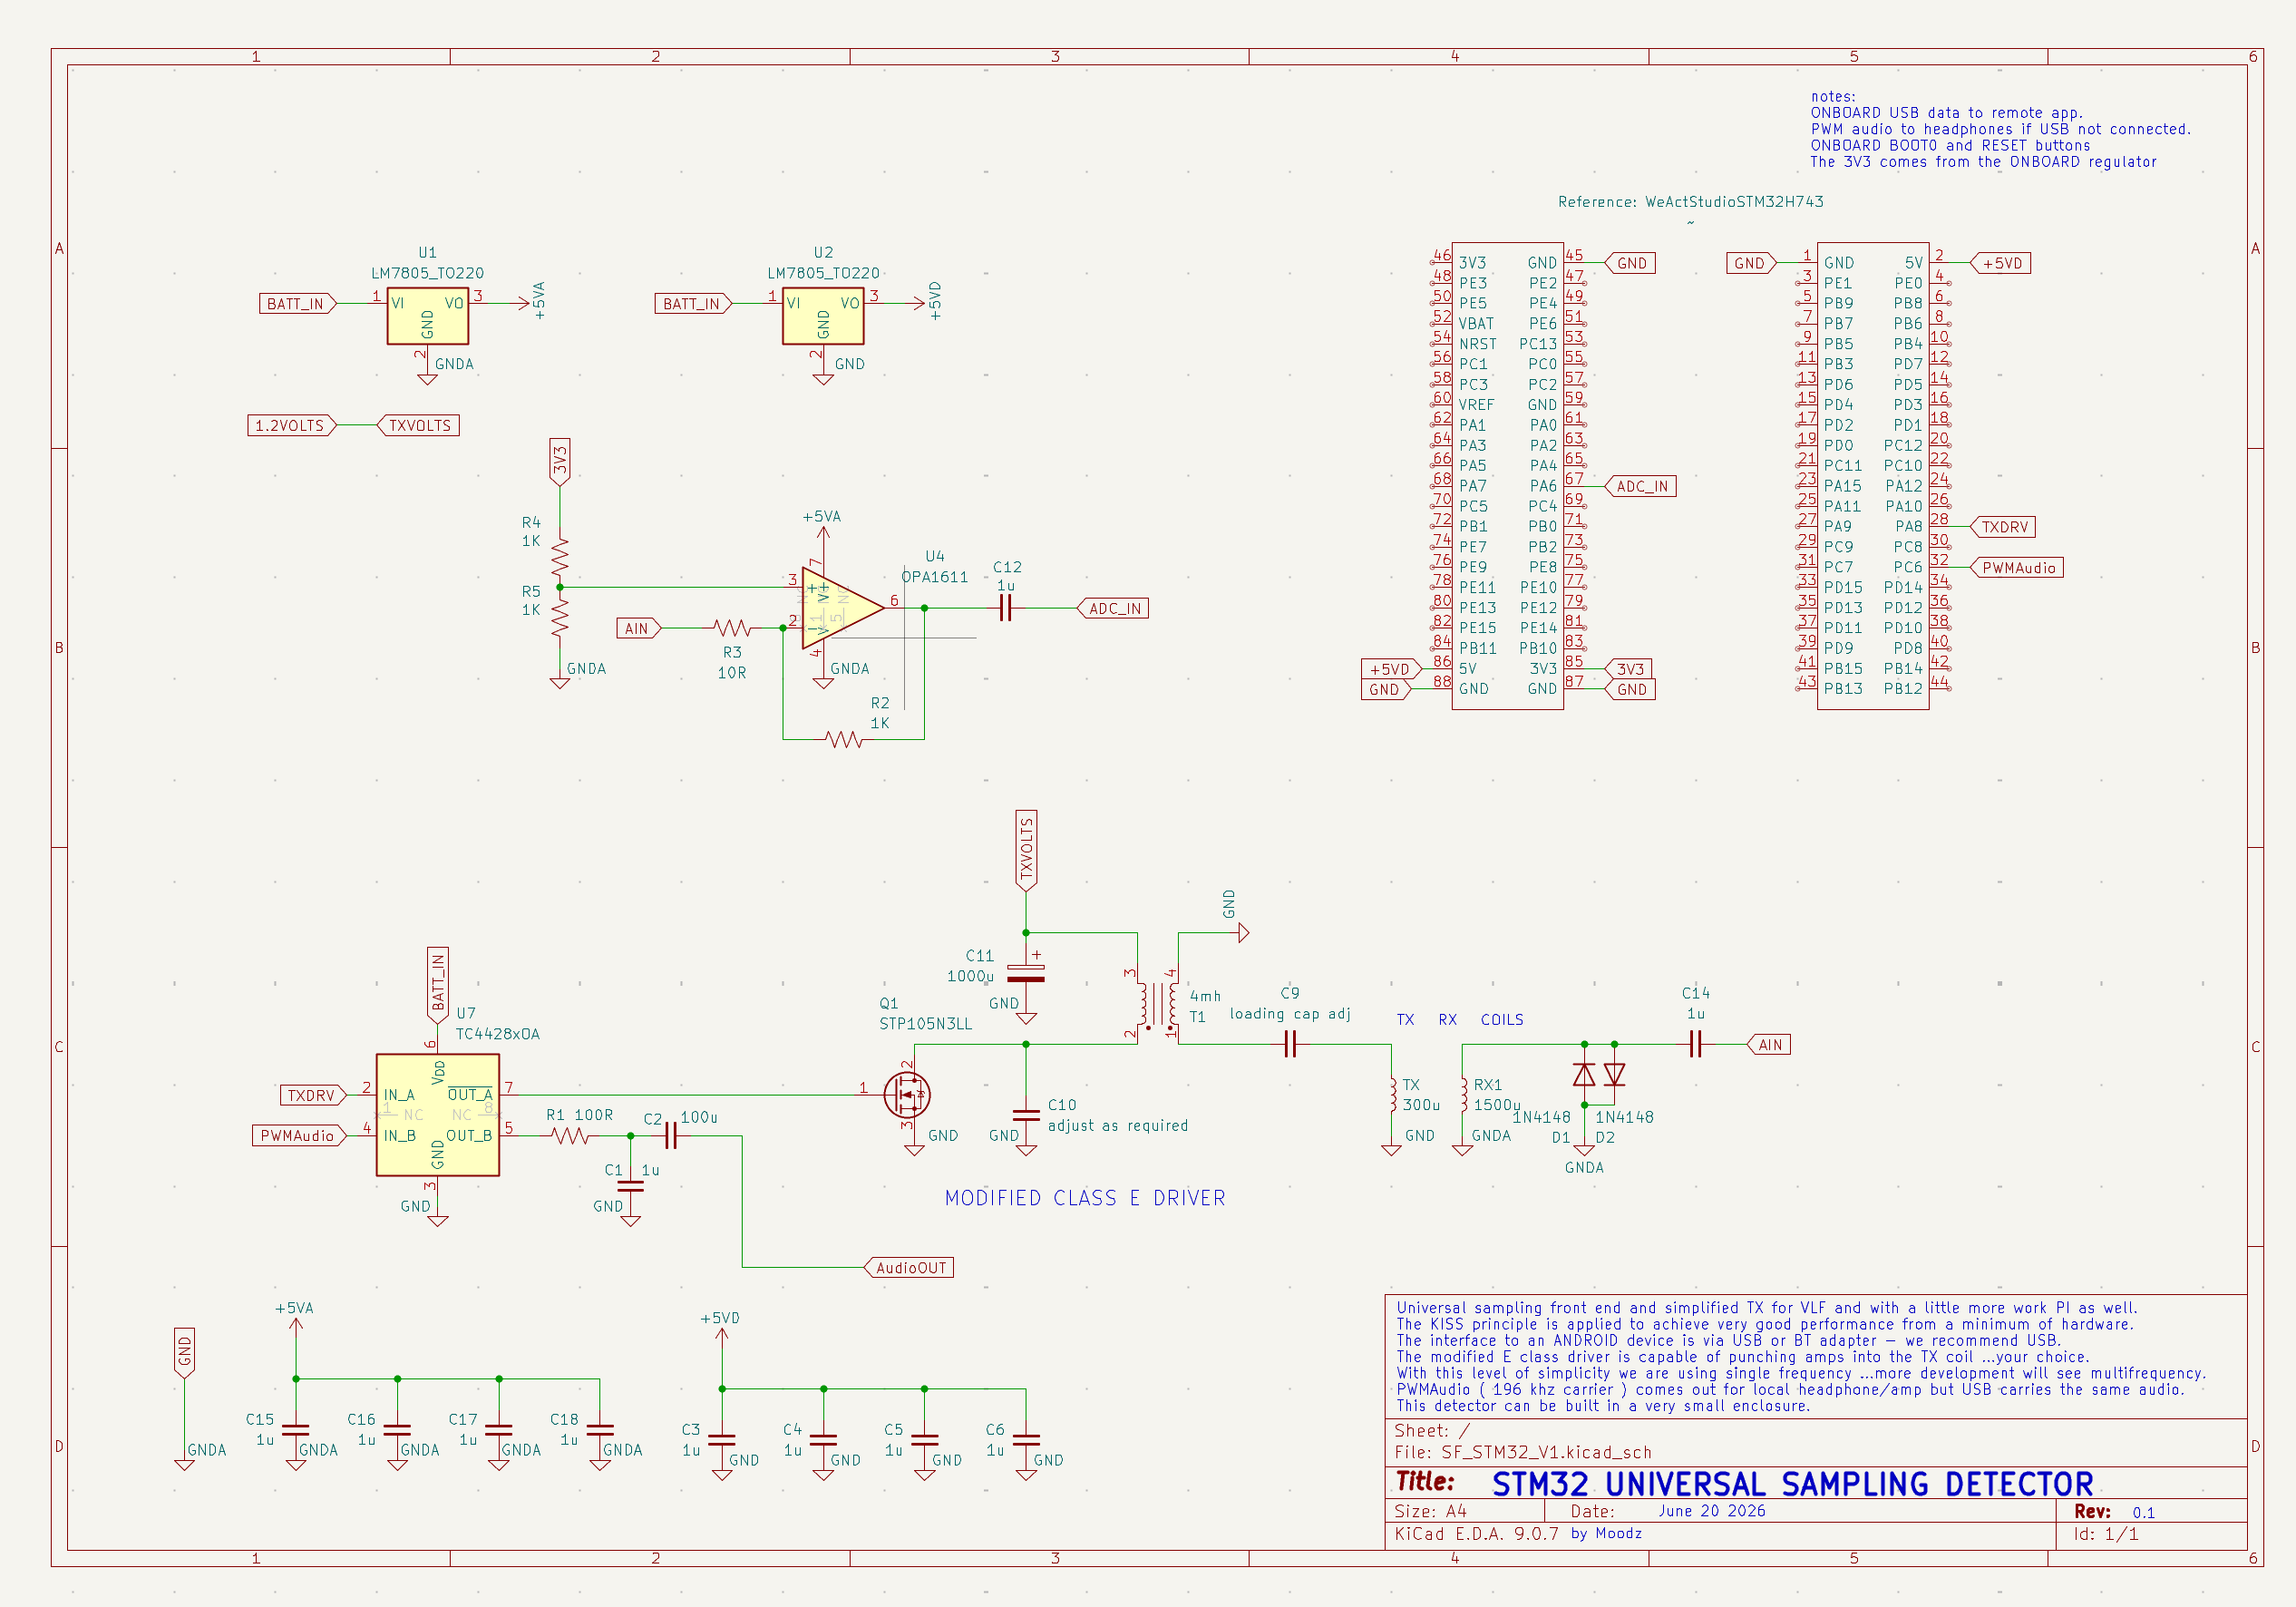The height and width of the screenshot is (1607, 2296).
Task: Click the 'KiCad E.D.A. 9.0.7' text
Action: click(1476, 1533)
